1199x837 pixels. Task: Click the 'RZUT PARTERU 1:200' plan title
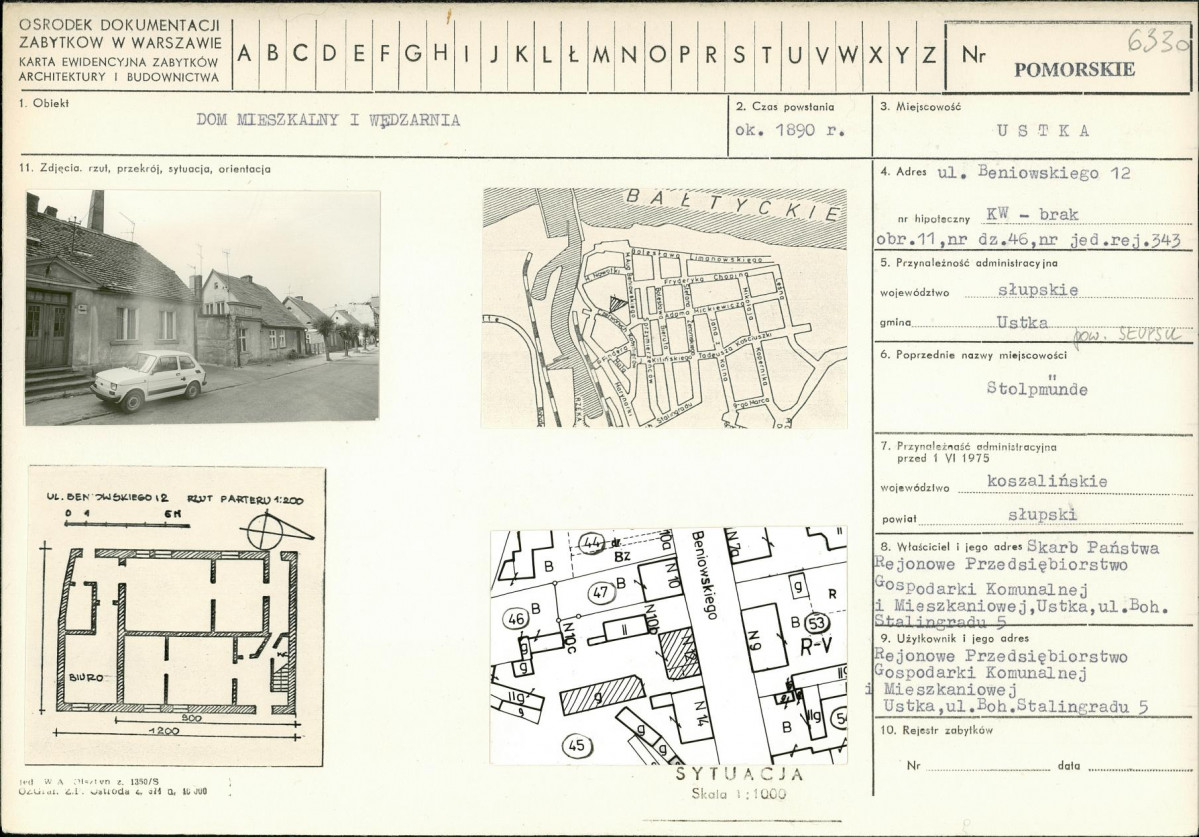[245, 500]
